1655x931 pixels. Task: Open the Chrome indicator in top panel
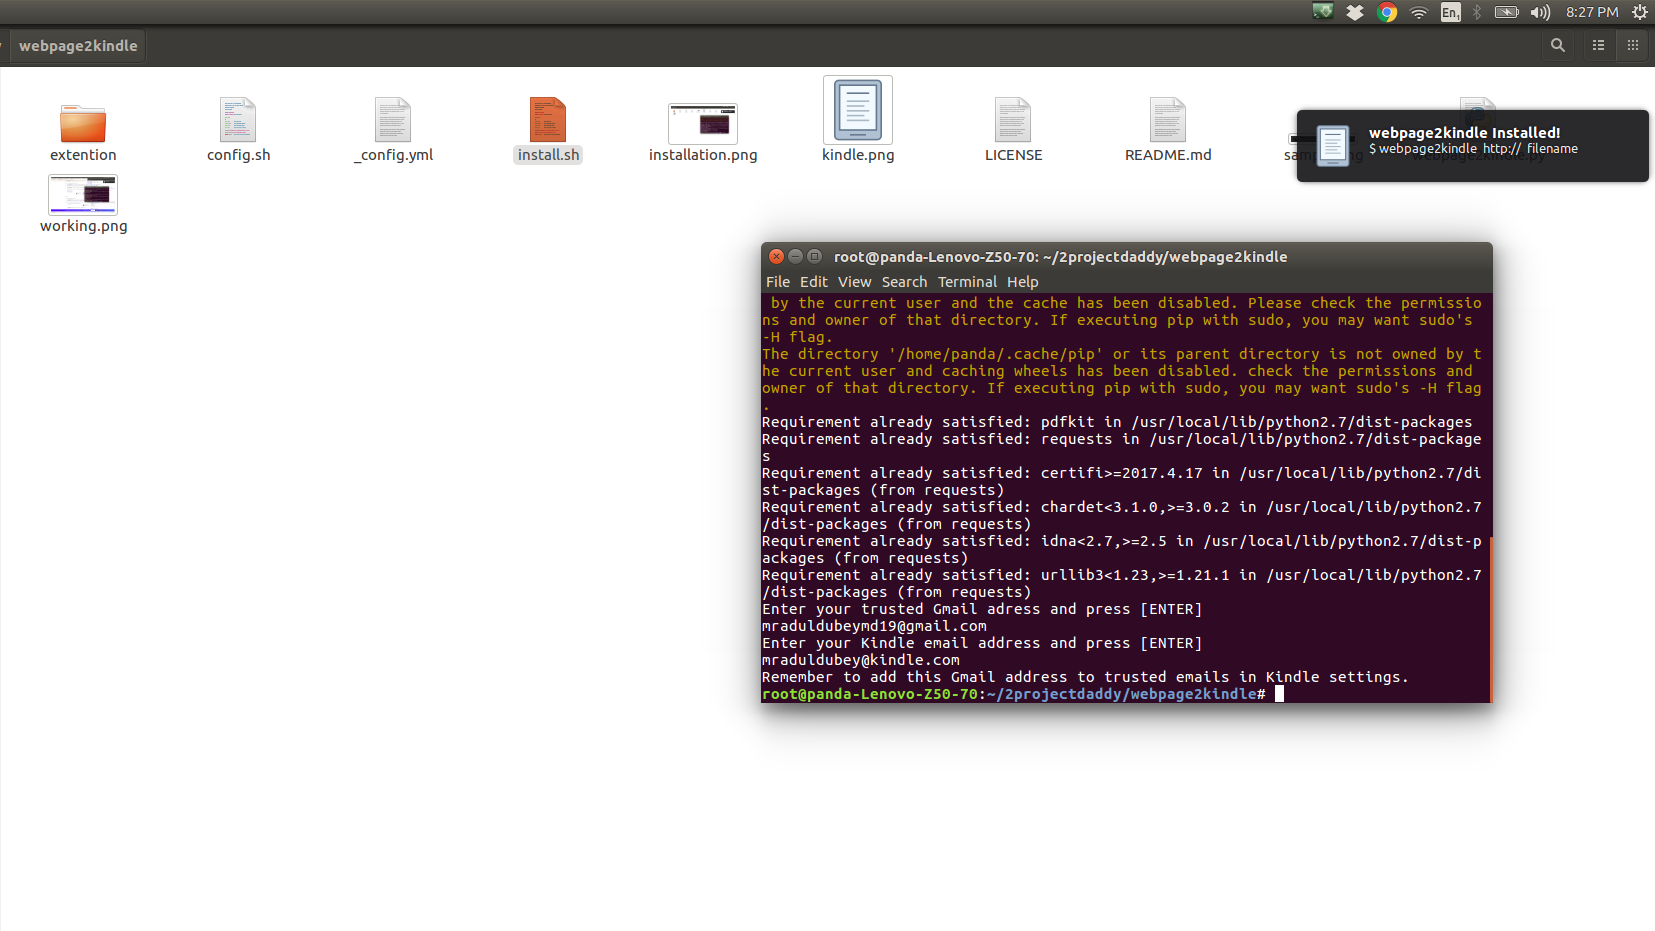[x=1387, y=12]
